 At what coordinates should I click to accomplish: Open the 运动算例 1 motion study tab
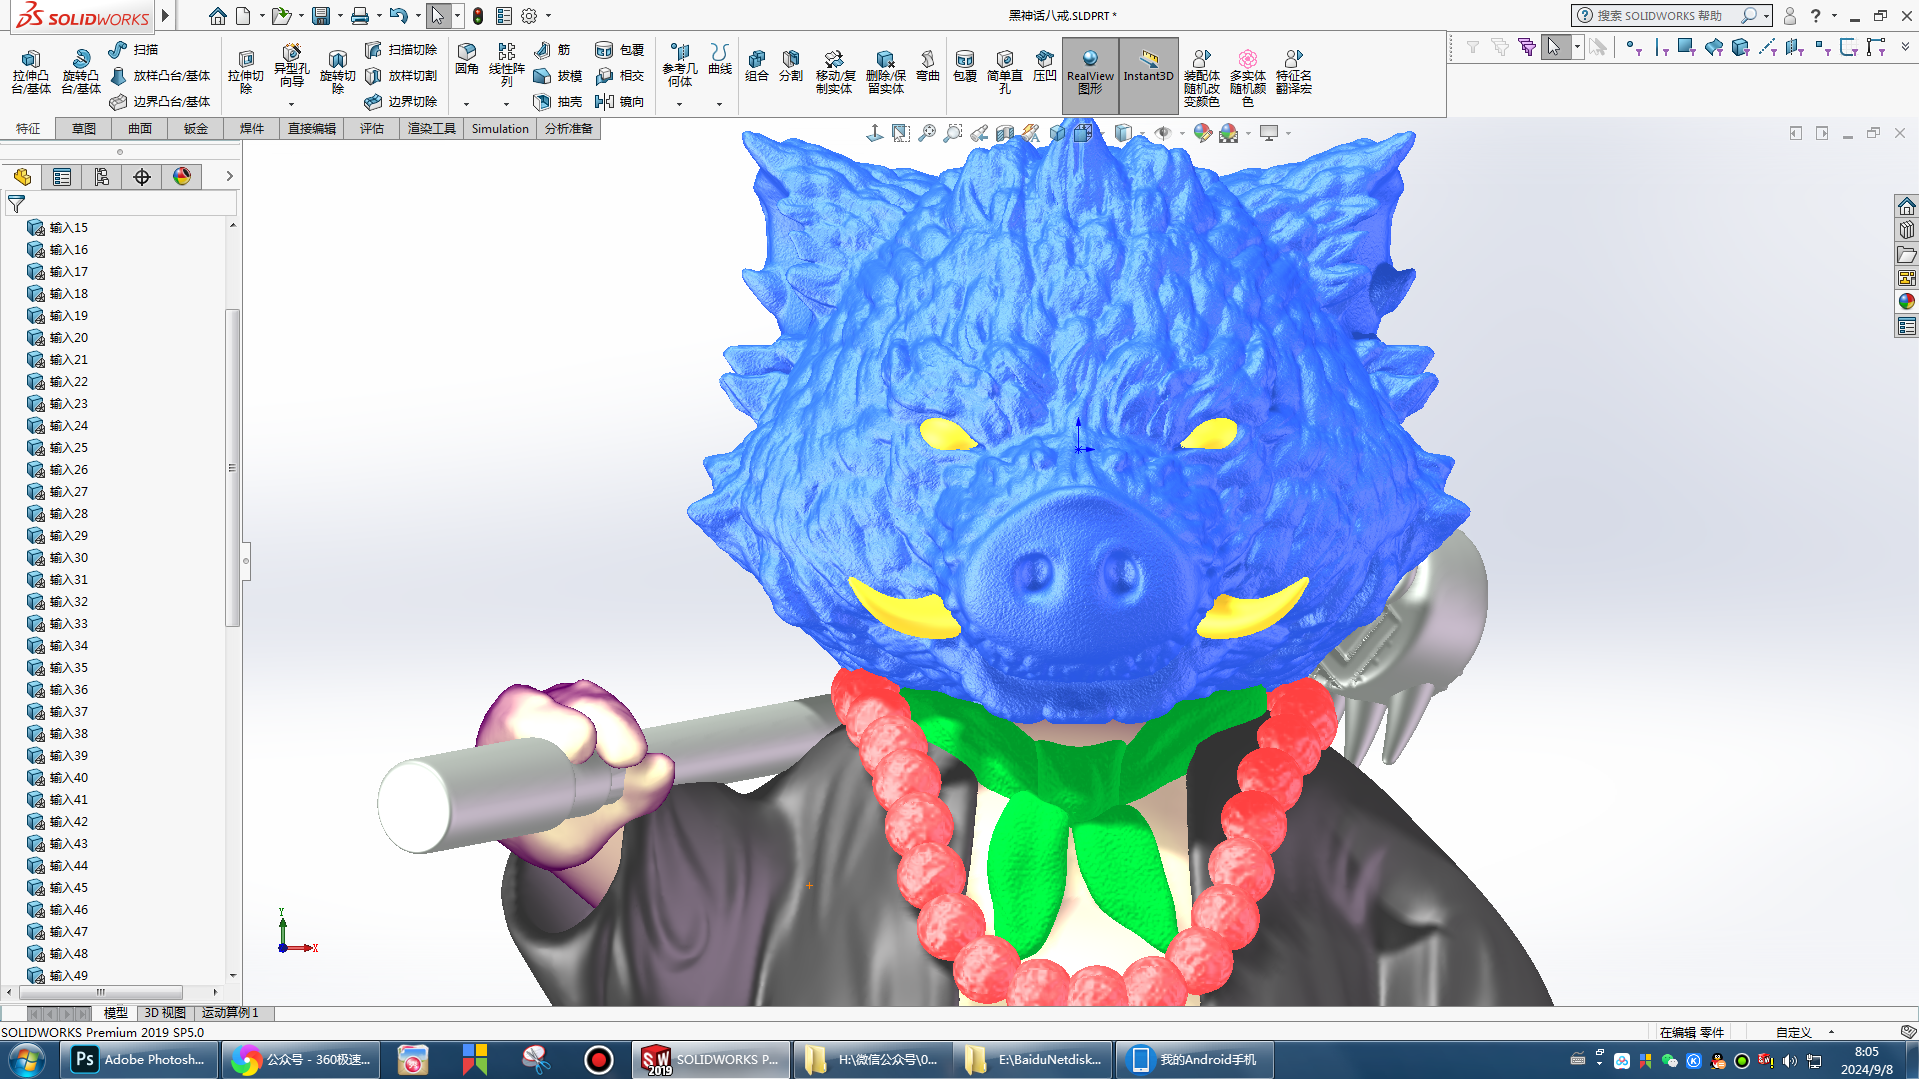tap(230, 1013)
